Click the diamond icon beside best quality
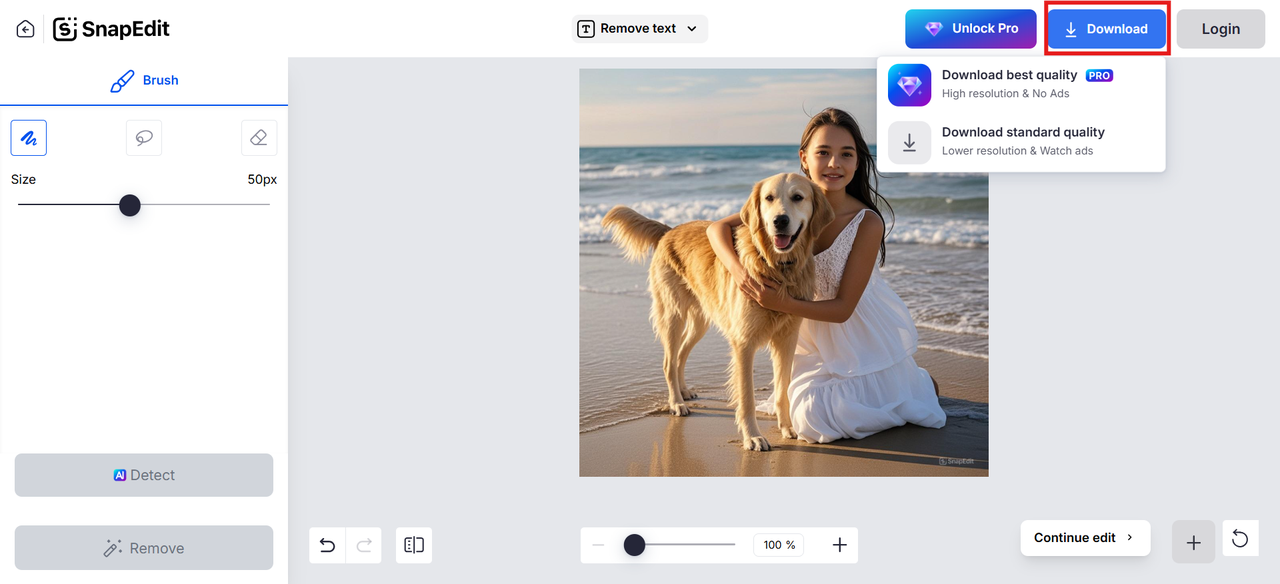The height and width of the screenshot is (584, 1280). click(909, 85)
